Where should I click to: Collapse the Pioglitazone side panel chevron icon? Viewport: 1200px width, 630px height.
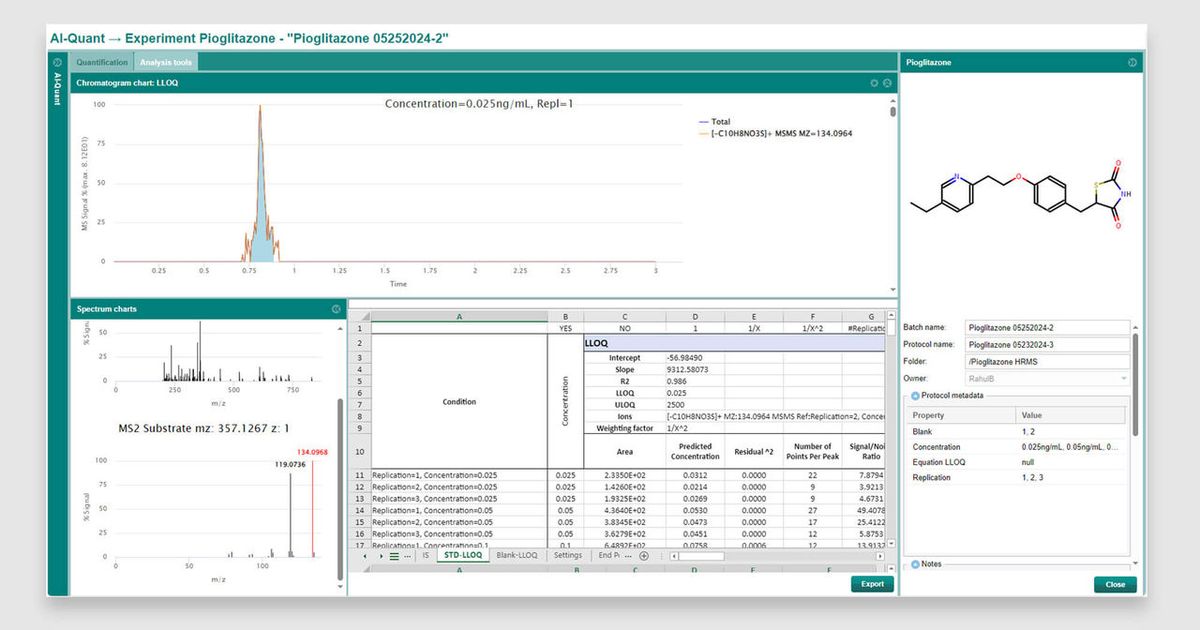1131,62
